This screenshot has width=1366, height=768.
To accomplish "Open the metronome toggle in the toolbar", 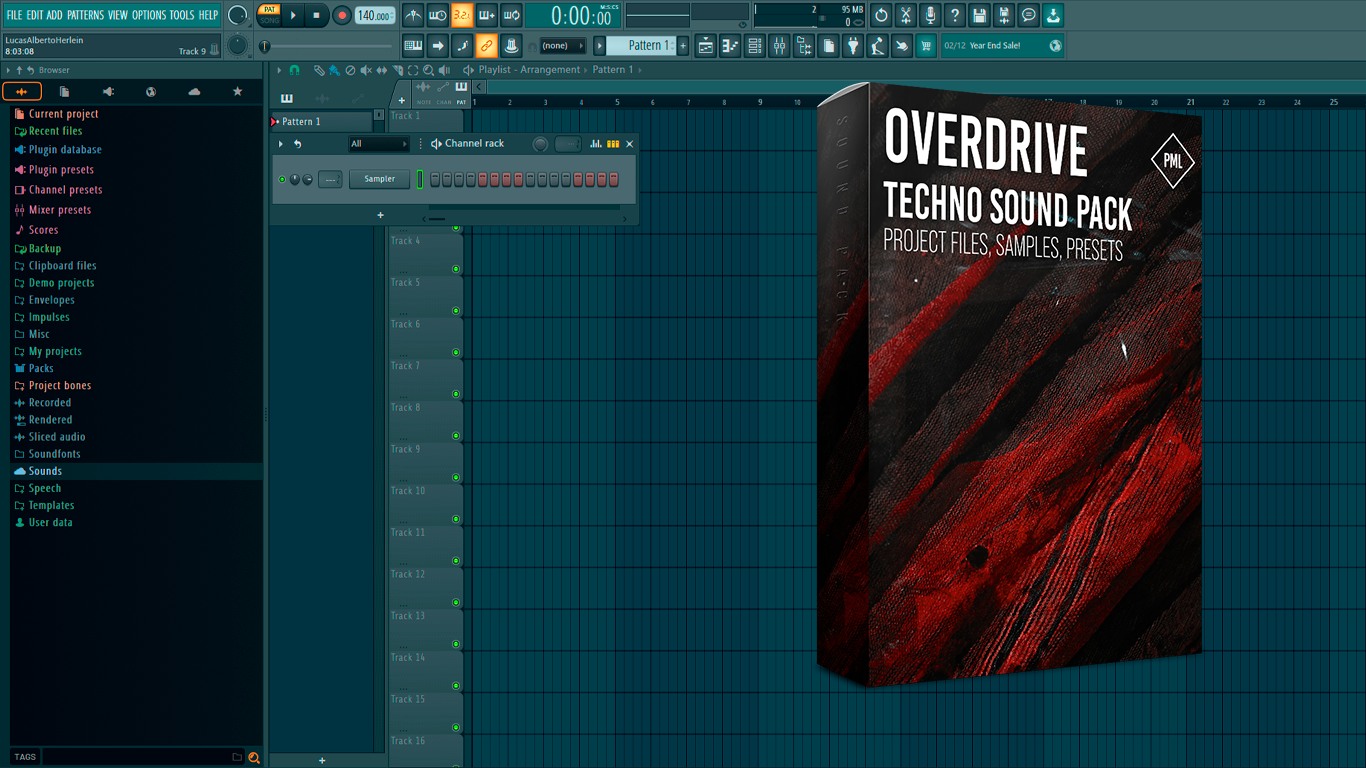I will (413, 16).
